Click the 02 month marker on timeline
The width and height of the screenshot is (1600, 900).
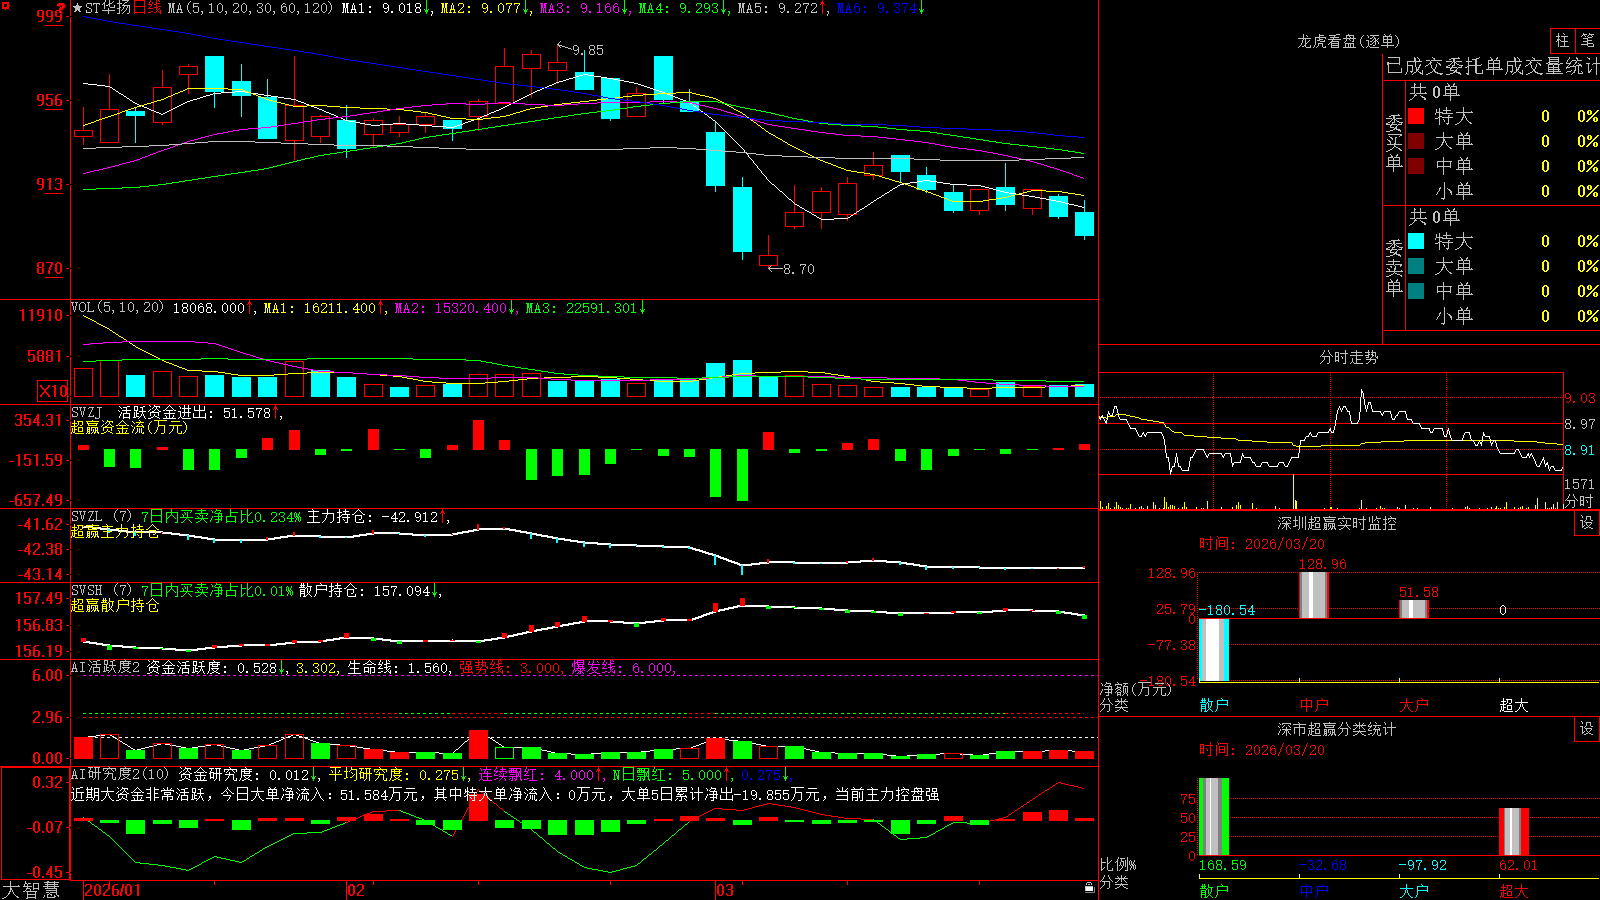356,890
